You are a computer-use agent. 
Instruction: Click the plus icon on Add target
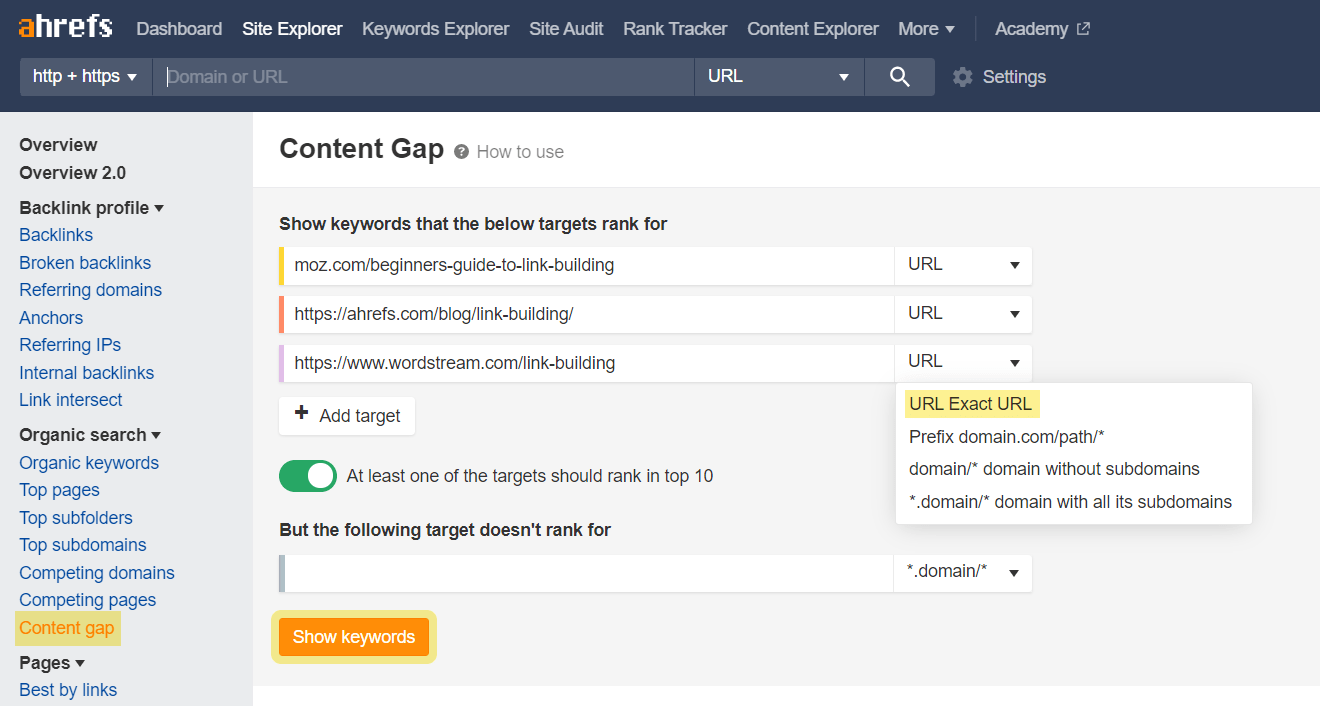(304, 415)
